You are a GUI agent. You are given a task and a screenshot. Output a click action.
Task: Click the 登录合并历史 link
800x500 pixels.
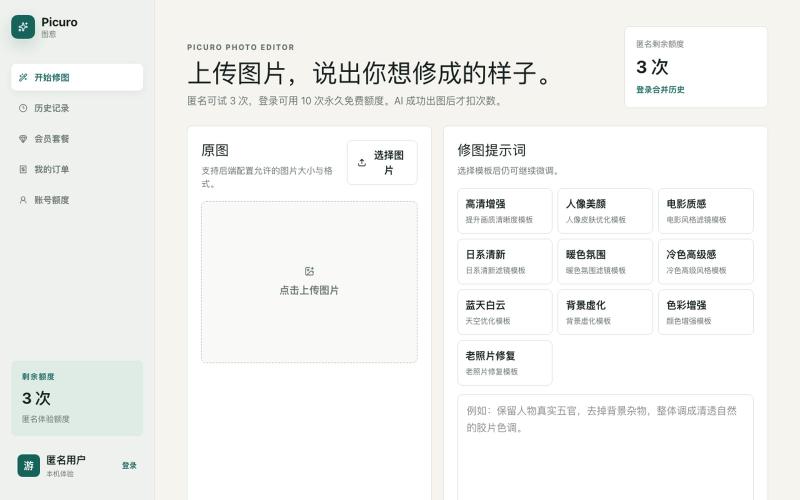tap(660, 90)
